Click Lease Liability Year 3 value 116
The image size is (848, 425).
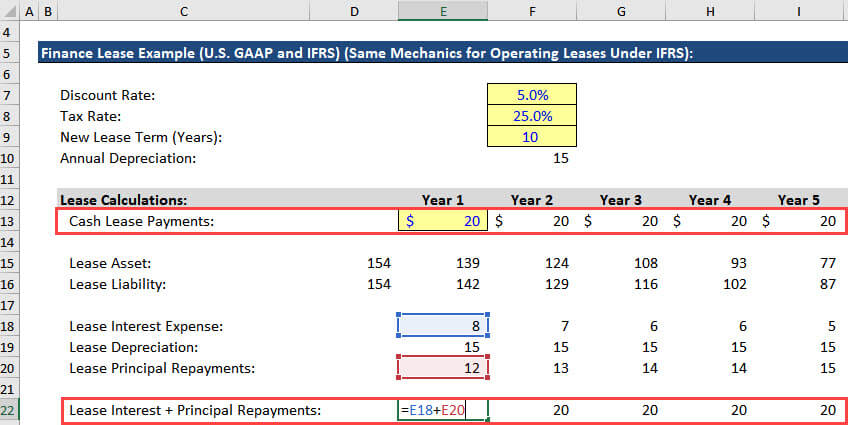[646, 284]
